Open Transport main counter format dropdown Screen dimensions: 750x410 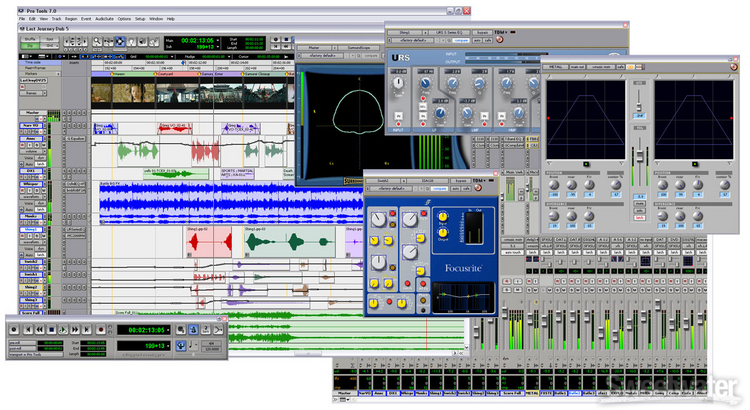pyautogui.click(x=168, y=330)
